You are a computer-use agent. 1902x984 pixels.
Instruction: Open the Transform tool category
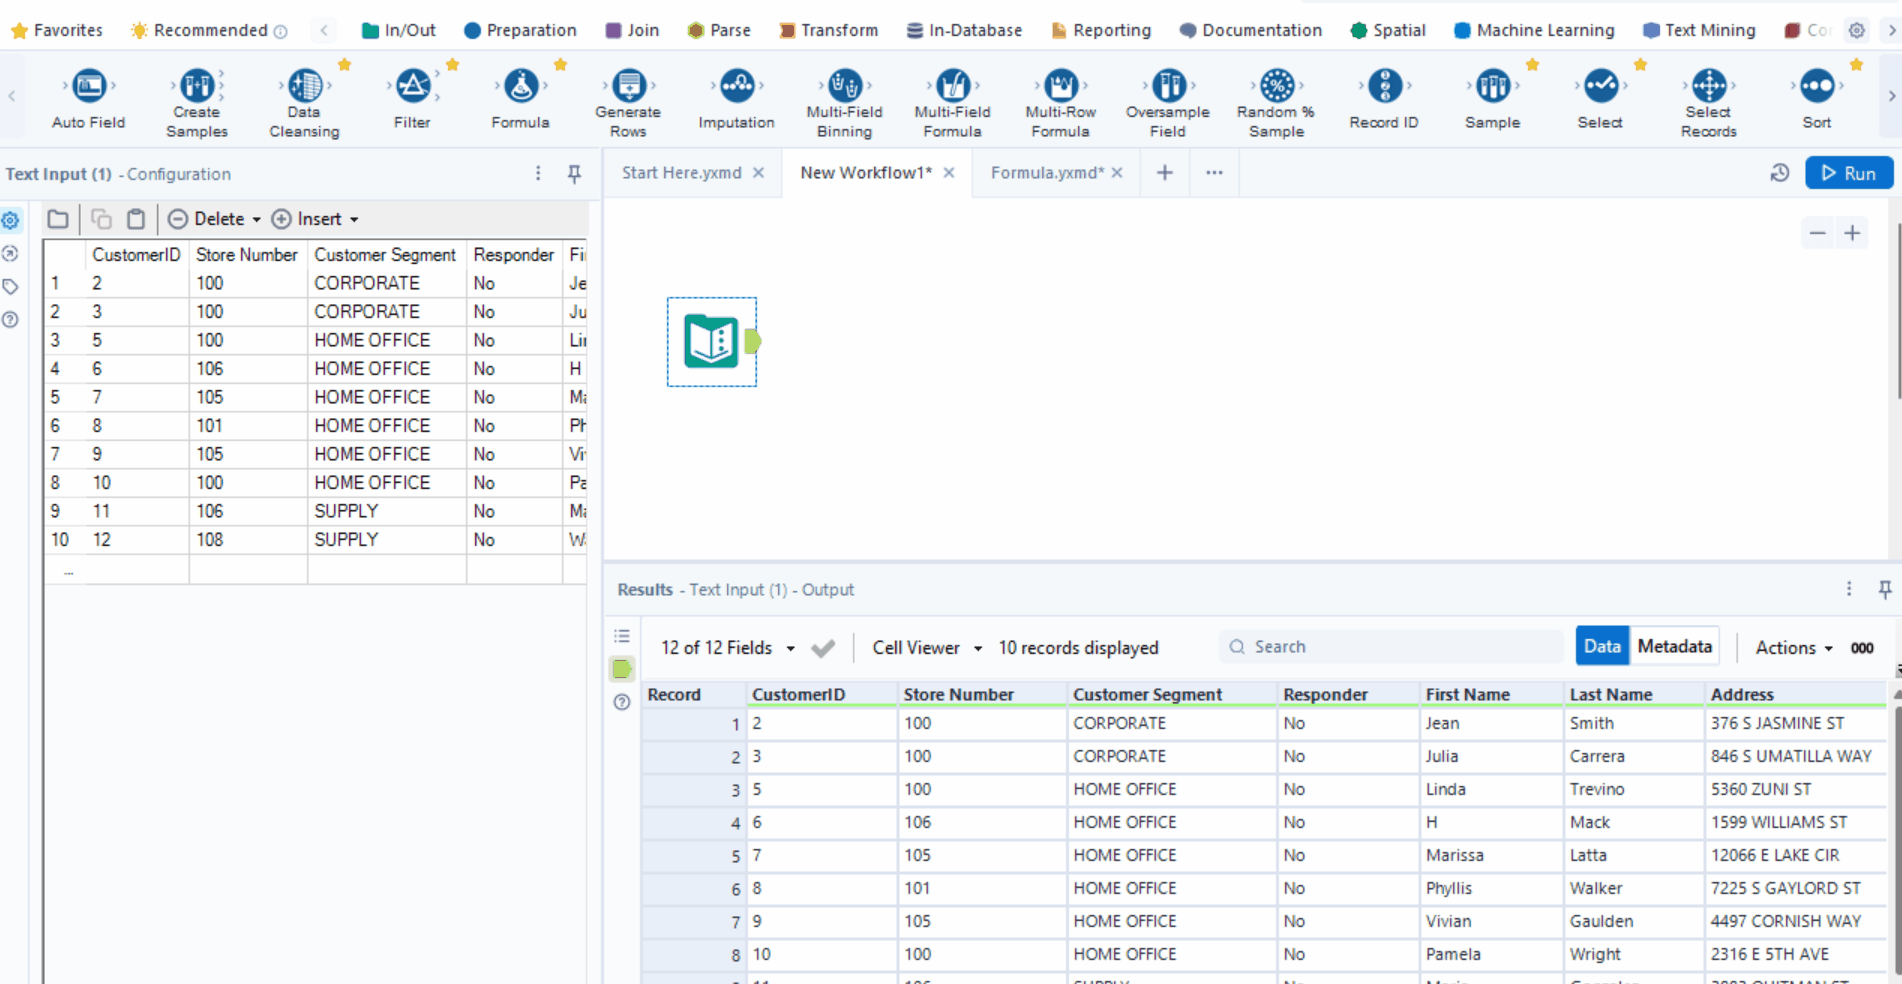pyautogui.click(x=829, y=30)
